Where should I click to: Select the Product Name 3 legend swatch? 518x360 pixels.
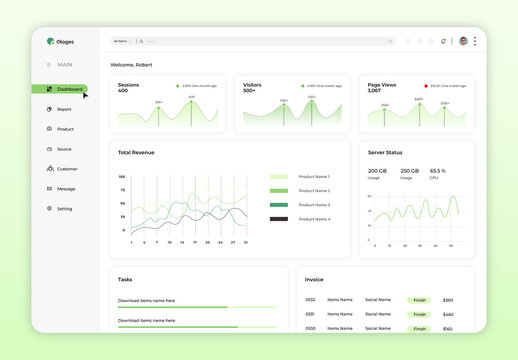coord(279,205)
